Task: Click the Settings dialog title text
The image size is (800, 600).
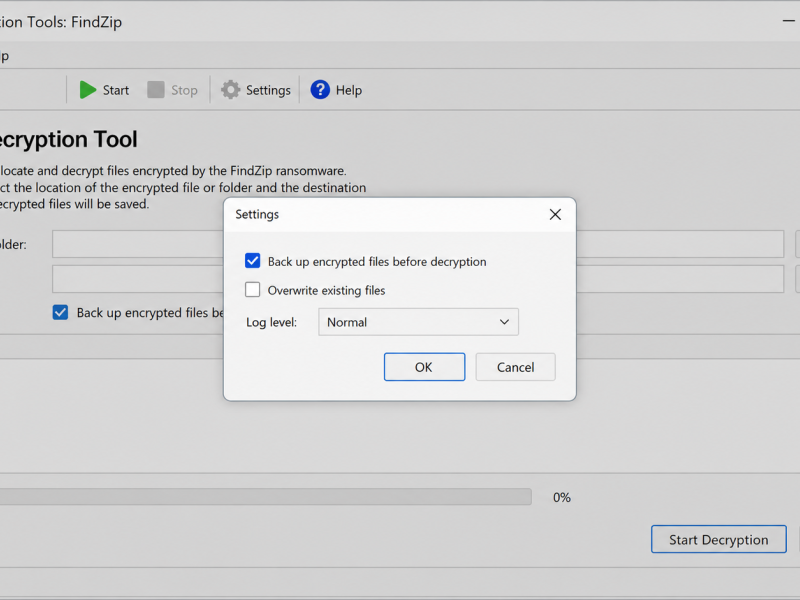Action: point(257,214)
